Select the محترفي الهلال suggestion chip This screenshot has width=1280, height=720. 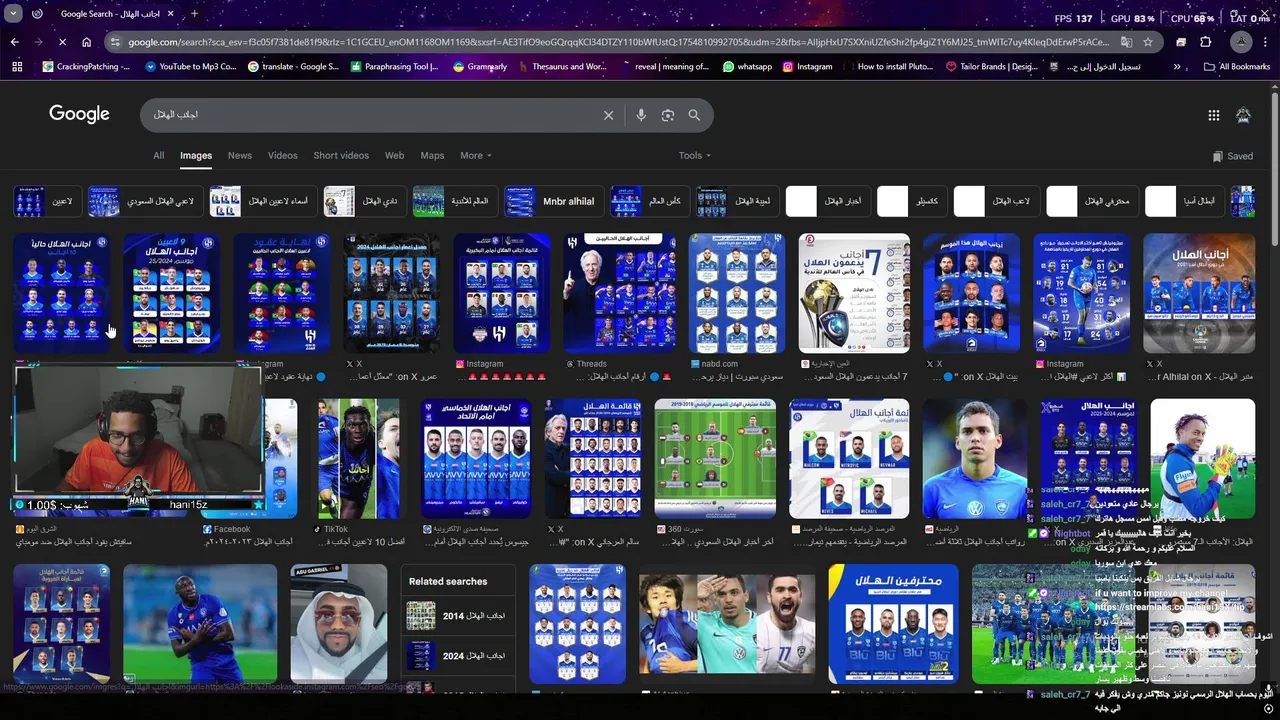pos(1091,201)
